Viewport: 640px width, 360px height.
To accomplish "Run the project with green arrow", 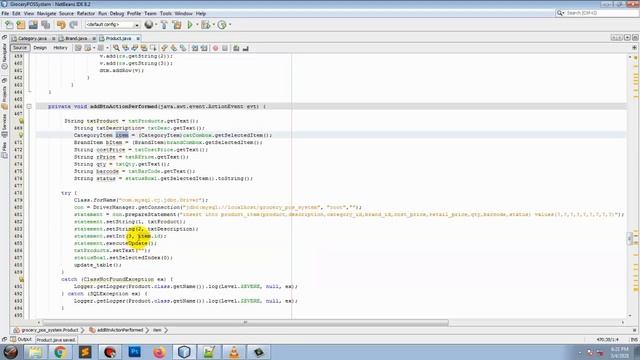I will tap(190, 25).
